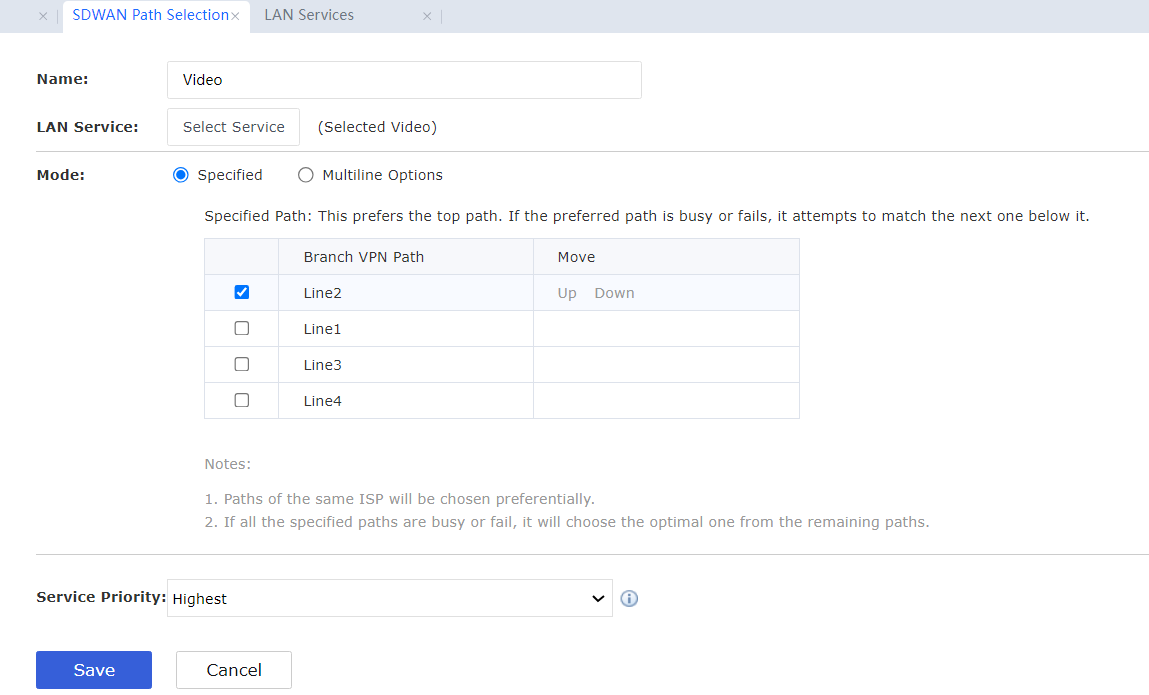Check the Line1 path checkbox

pyautogui.click(x=241, y=329)
